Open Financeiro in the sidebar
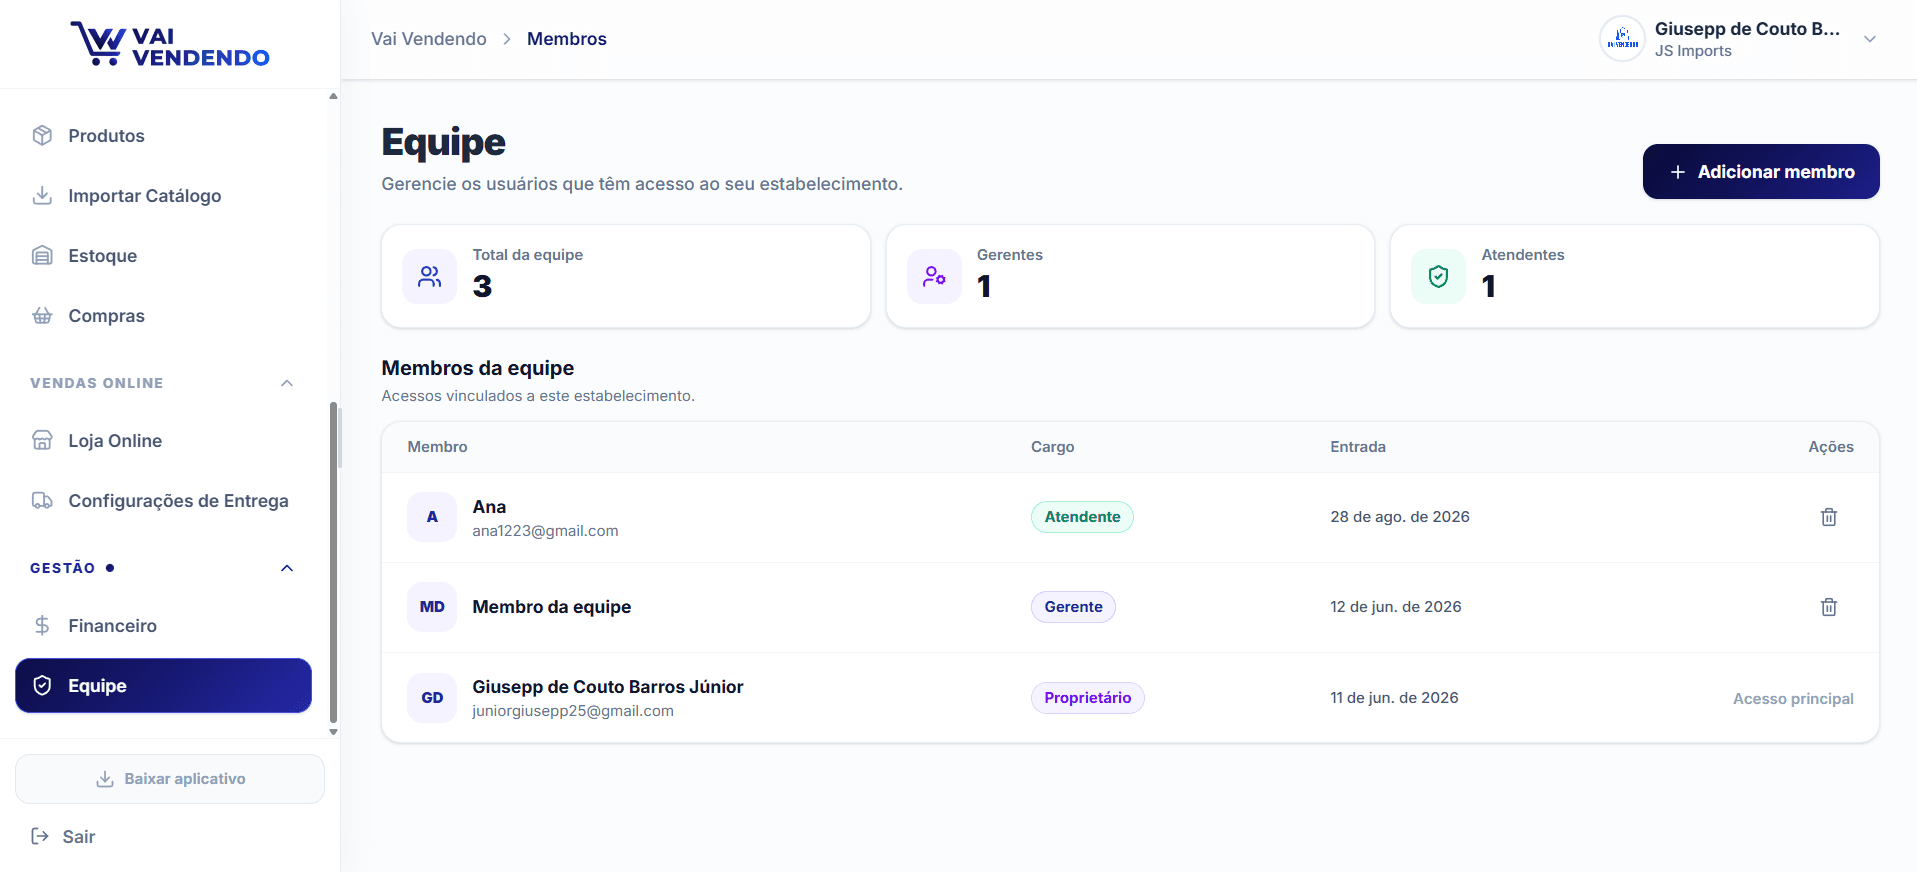The width and height of the screenshot is (1917, 872). tap(164, 625)
